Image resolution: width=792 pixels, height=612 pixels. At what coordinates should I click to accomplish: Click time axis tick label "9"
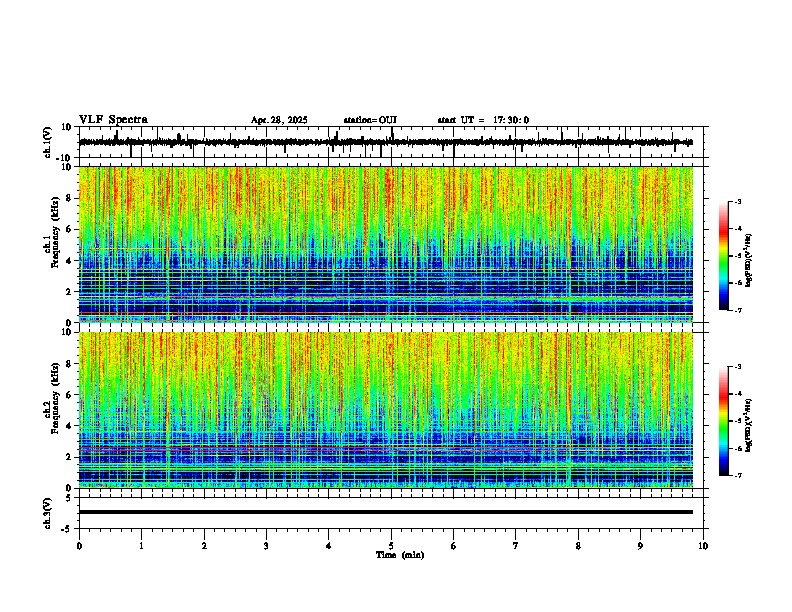click(640, 546)
